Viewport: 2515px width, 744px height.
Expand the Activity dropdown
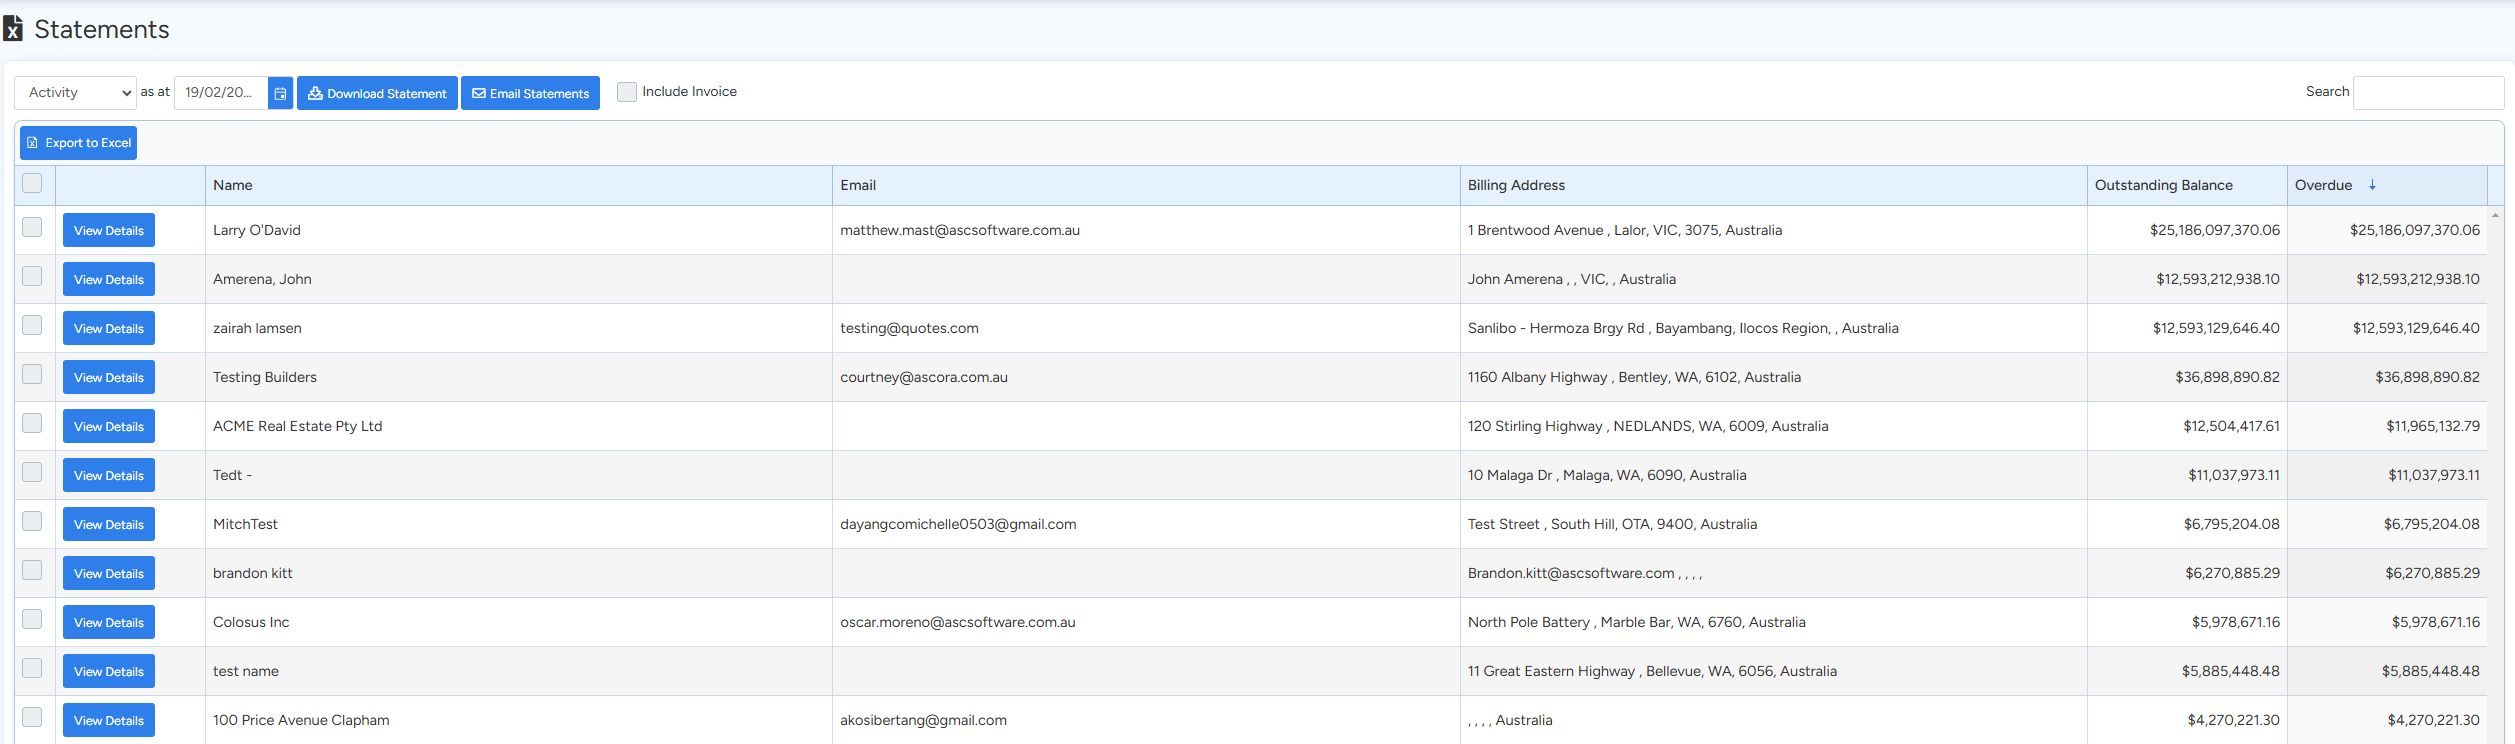[76, 93]
